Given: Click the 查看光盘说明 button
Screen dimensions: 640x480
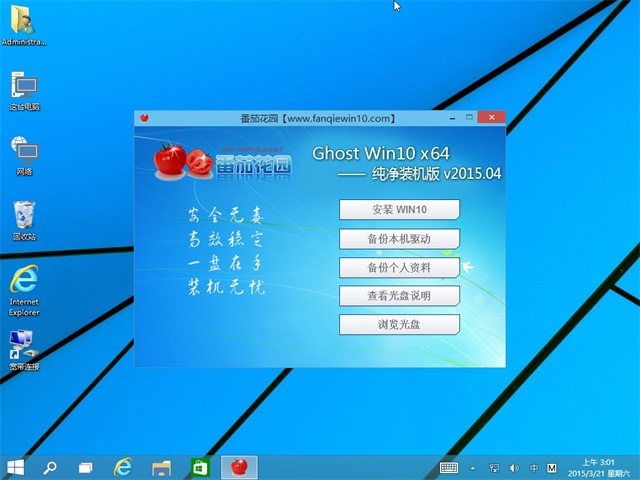Looking at the screenshot, I should point(399,296).
